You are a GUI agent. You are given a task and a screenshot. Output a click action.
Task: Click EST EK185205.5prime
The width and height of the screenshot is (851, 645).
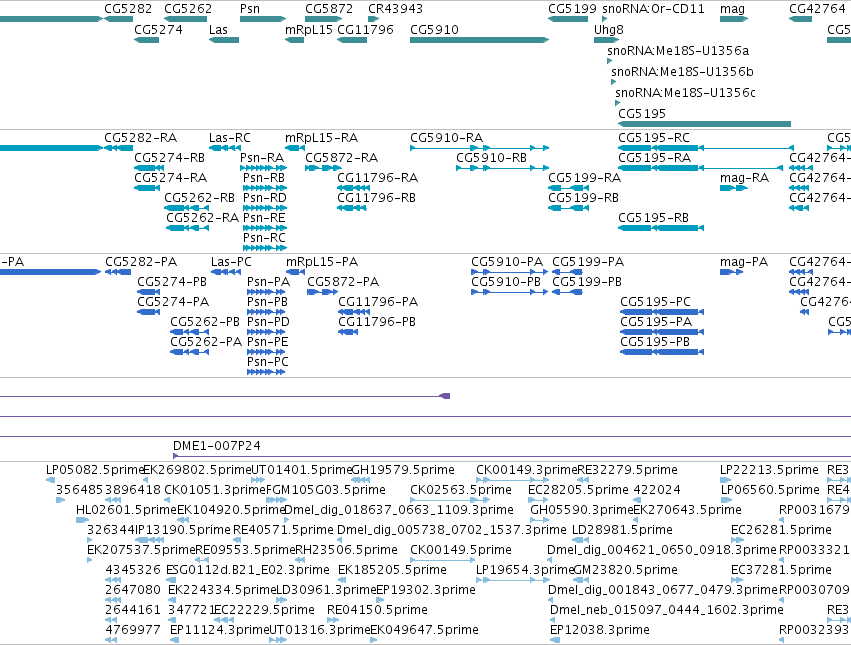click(392, 570)
